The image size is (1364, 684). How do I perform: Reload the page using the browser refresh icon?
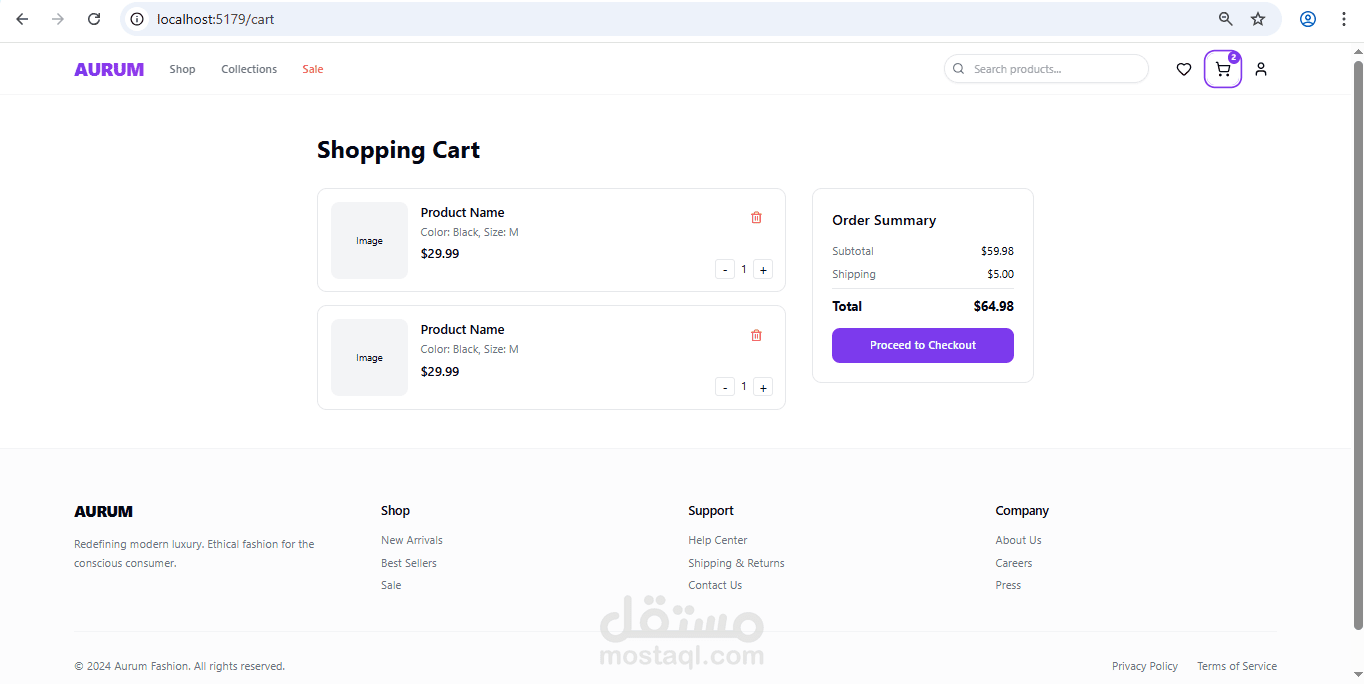[x=94, y=19]
